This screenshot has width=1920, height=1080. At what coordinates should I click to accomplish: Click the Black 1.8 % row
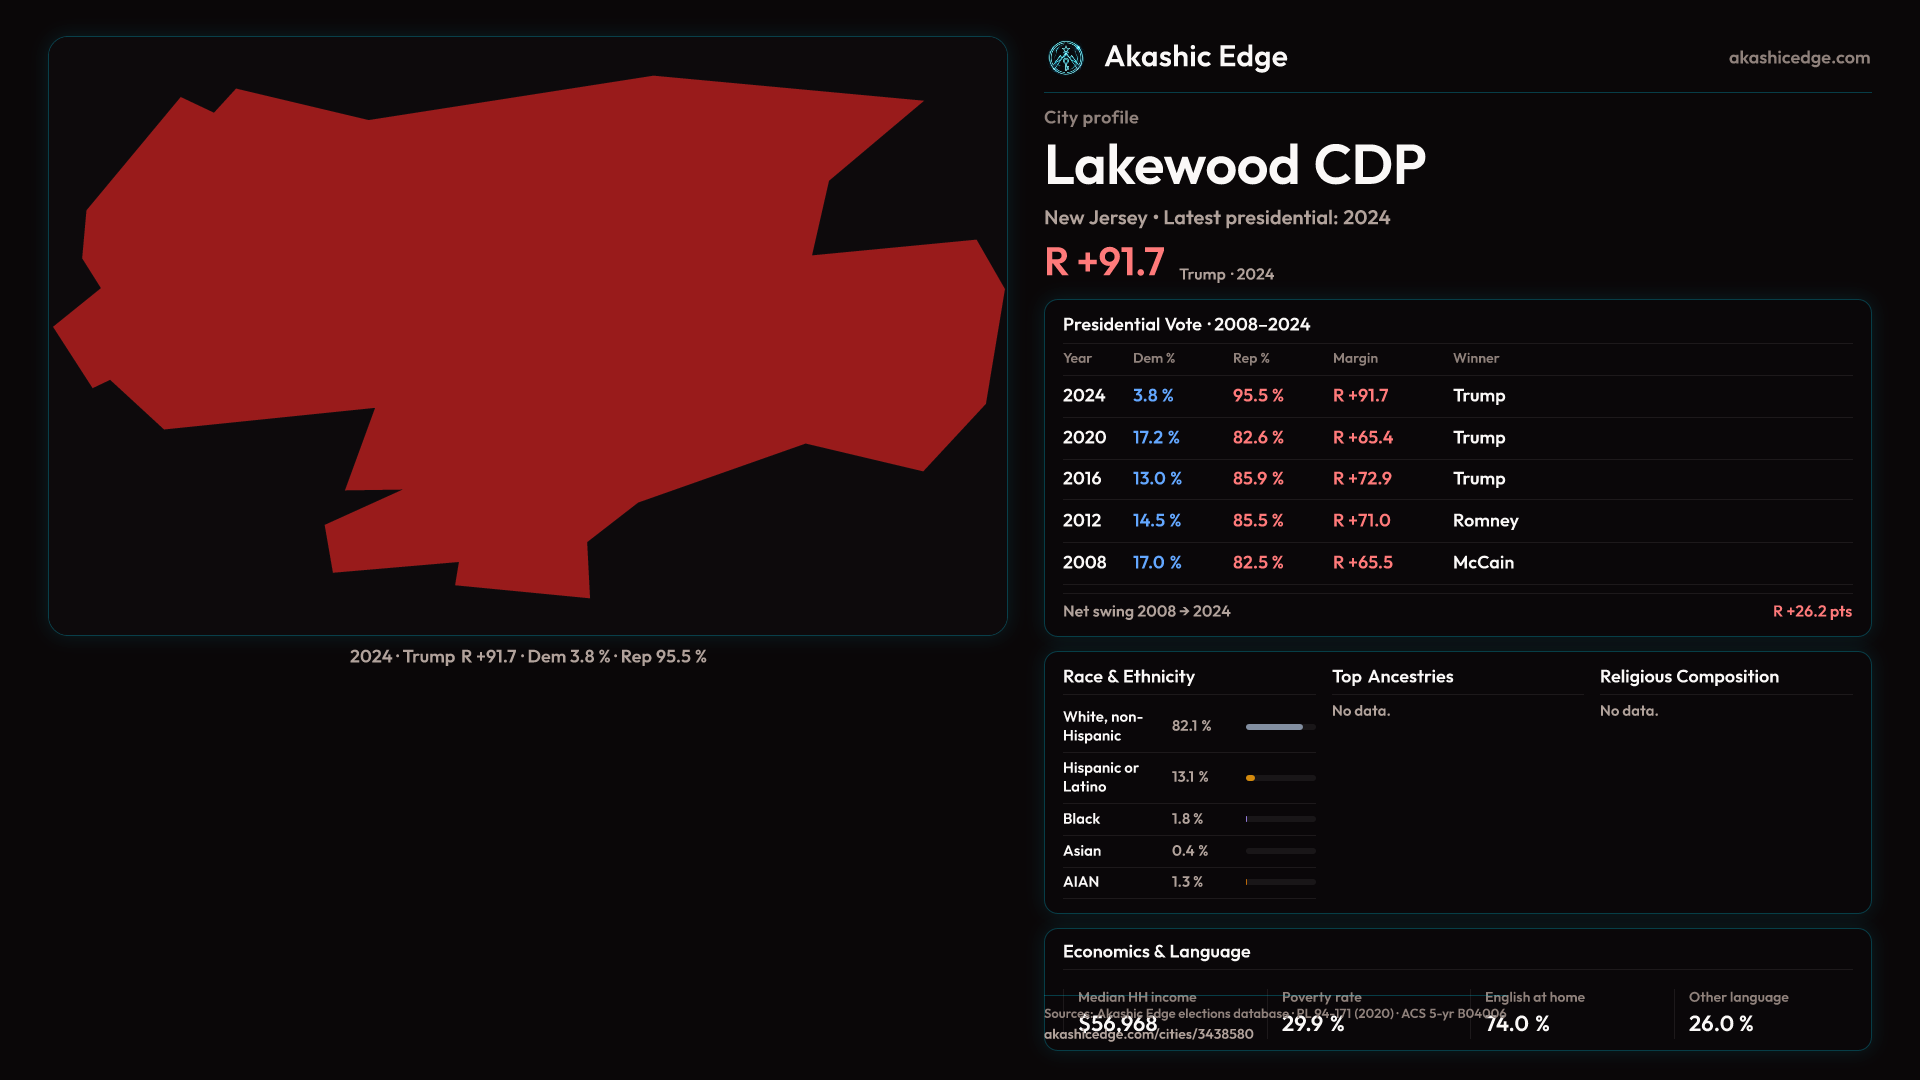point(1187,819)
